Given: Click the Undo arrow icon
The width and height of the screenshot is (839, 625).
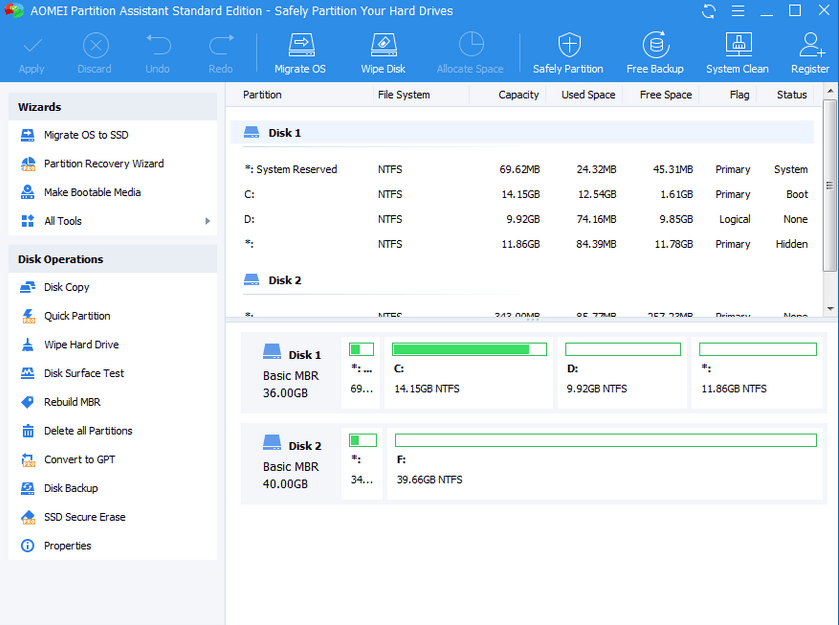Looking at the screenshot, I should pos(158,53).
